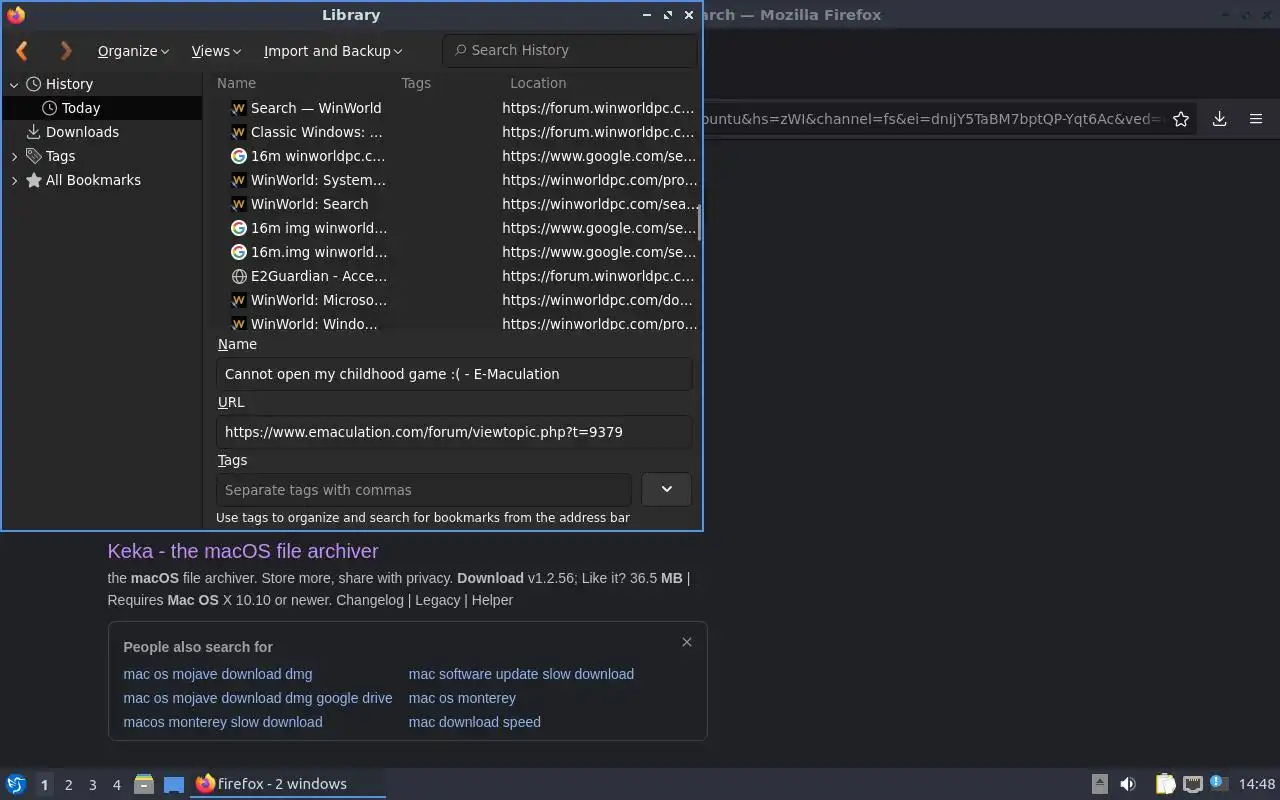Select Tags in the sidebar
Viewport: 1280px width, 800px height.
click(x=60, y=156)
